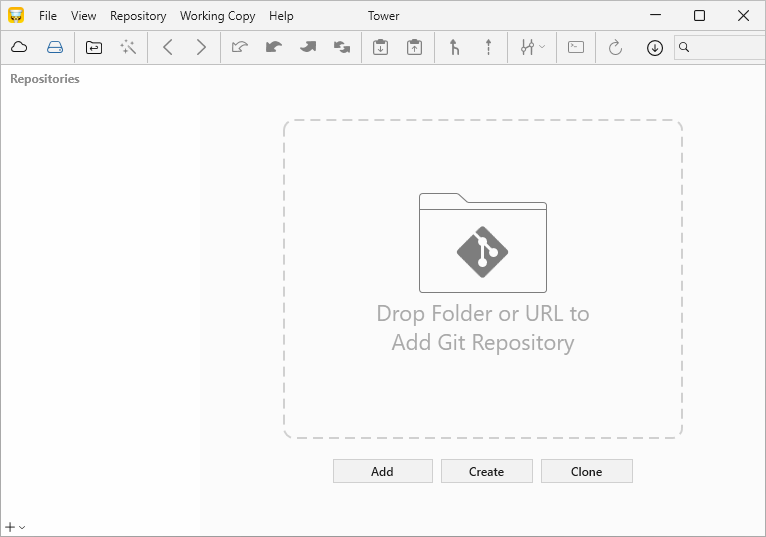Screen dimensions: 766x537
Task: Click the Quick Open icon
Action: pyautogui.click(x=93, y=47)
